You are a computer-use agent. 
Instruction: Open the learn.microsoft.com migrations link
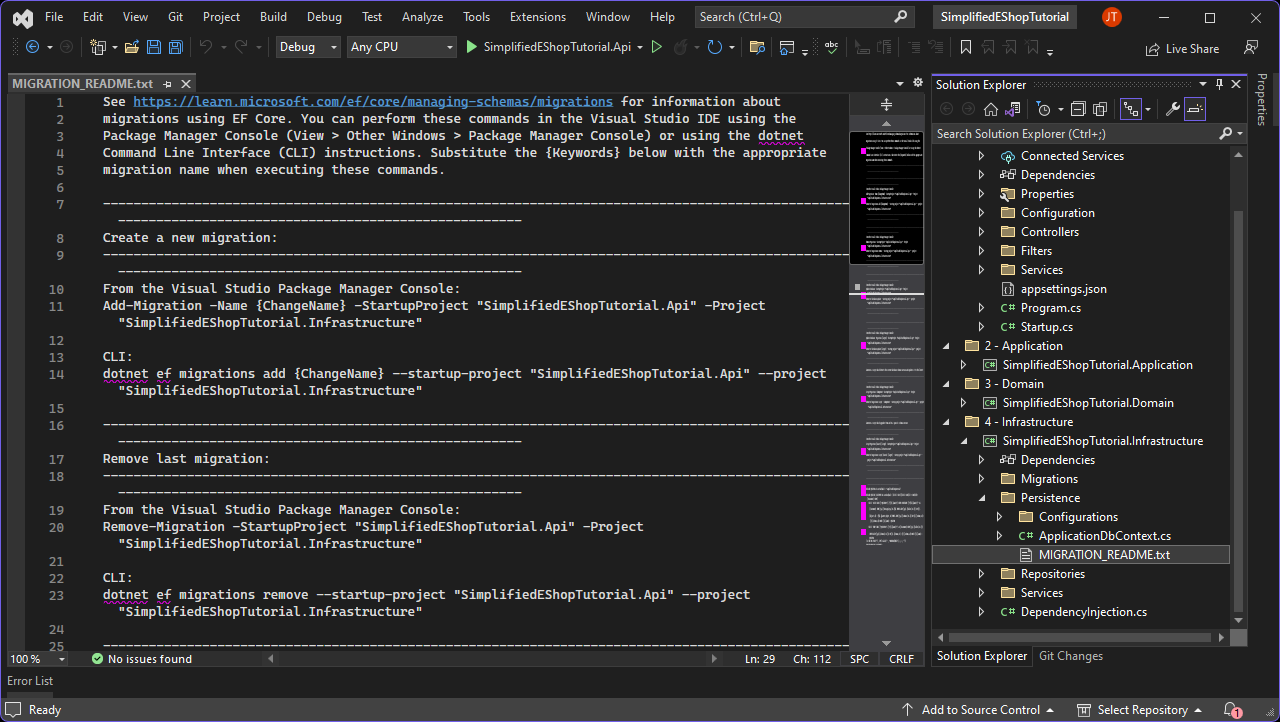(x=373, y=102)
